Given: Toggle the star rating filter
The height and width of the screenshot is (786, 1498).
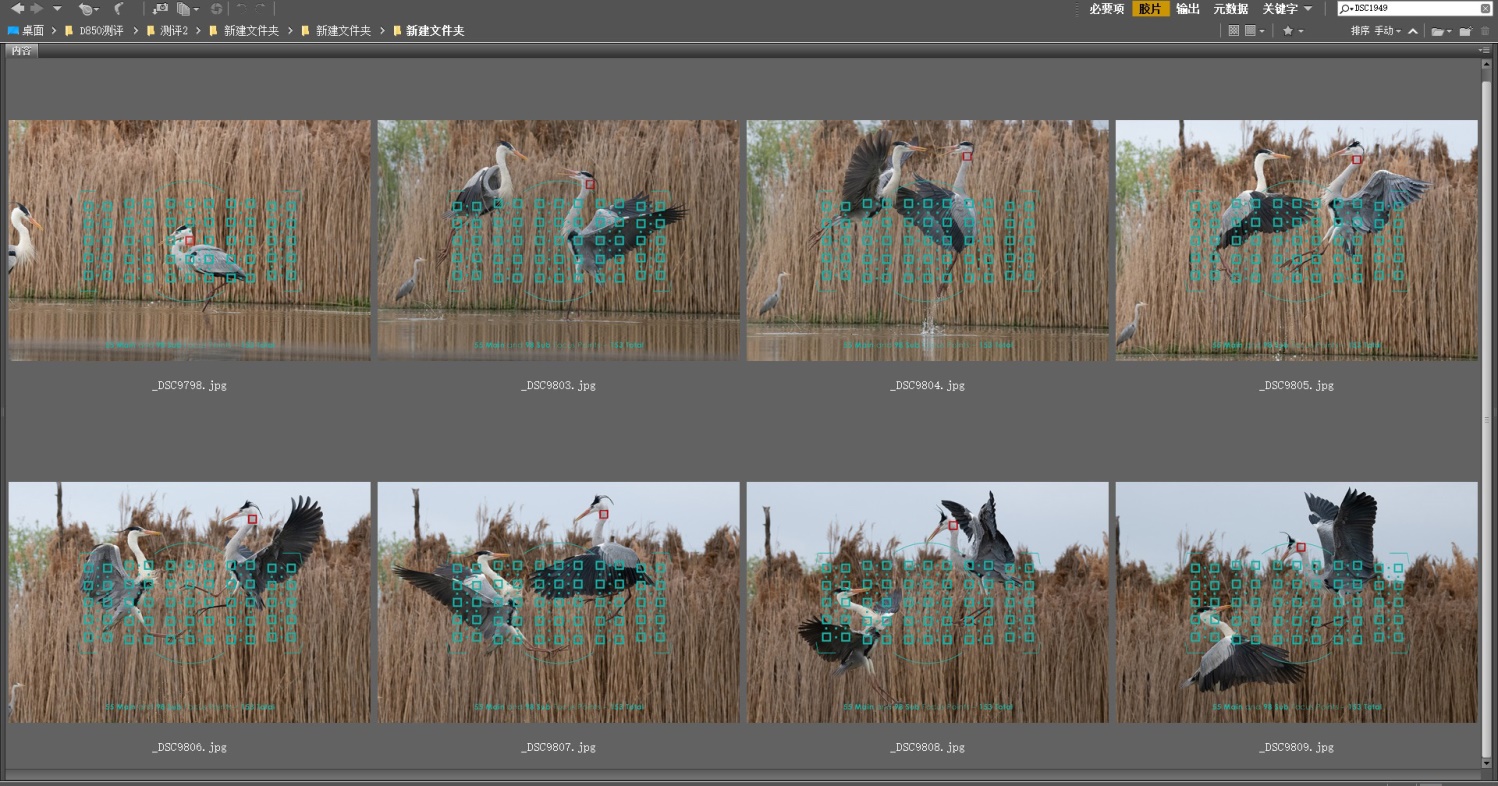Looking at the screenshot, I should [x=1289, y=30].
